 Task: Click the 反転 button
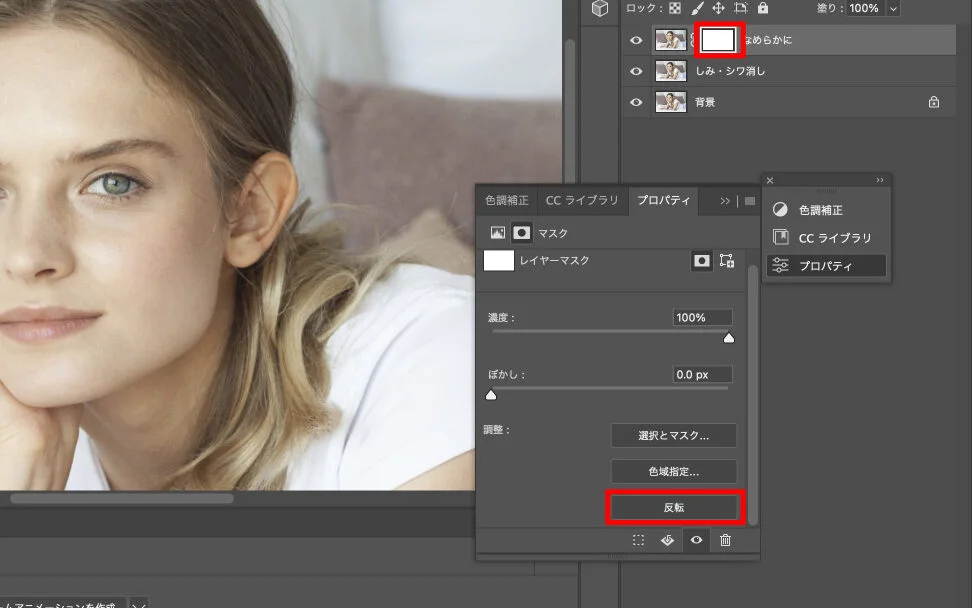[674, 508]
